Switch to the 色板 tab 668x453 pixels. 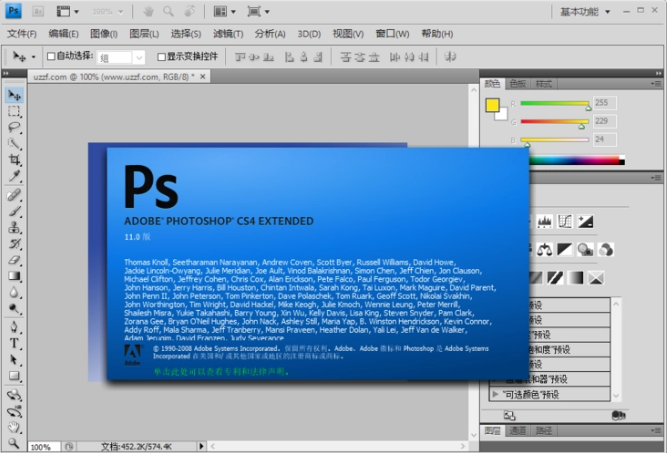518,84
